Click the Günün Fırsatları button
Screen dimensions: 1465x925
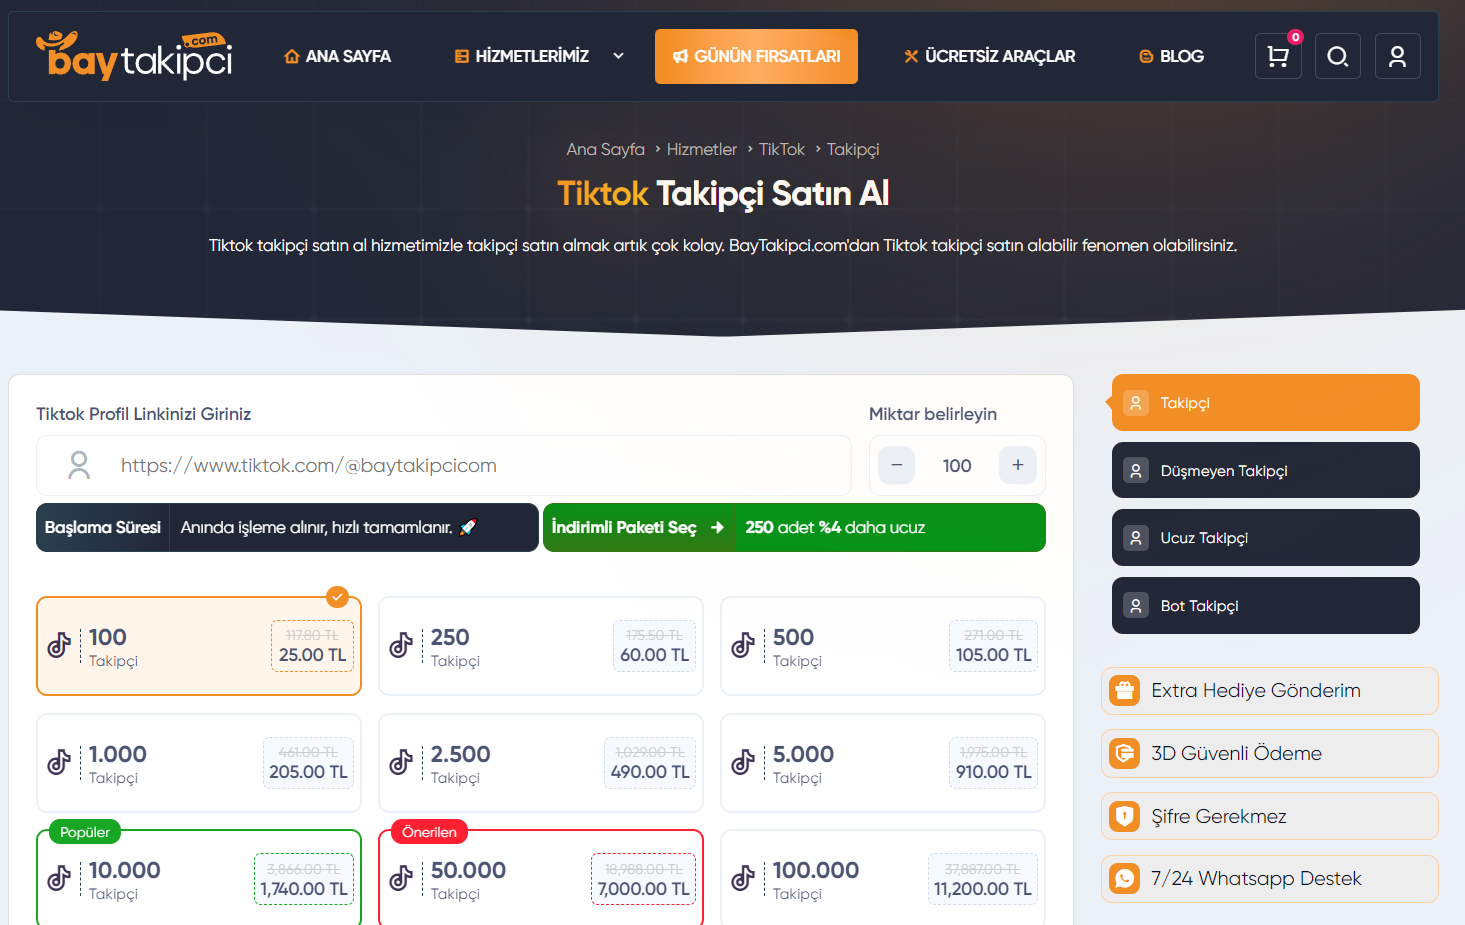756,57
